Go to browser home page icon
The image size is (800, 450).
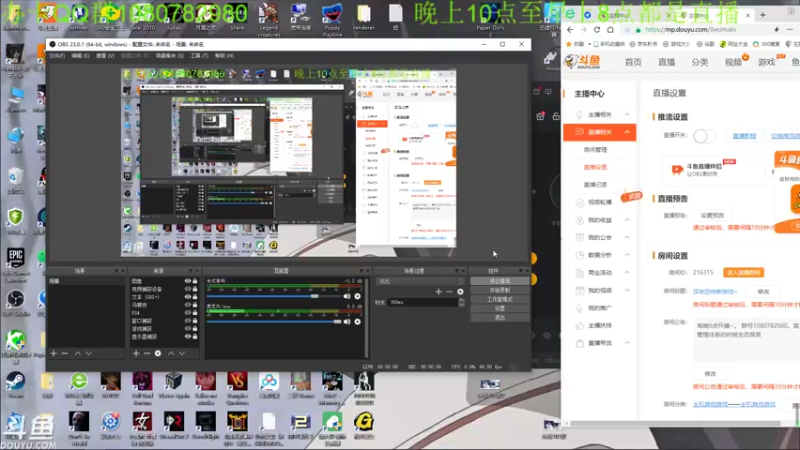(x=610, y=30)
